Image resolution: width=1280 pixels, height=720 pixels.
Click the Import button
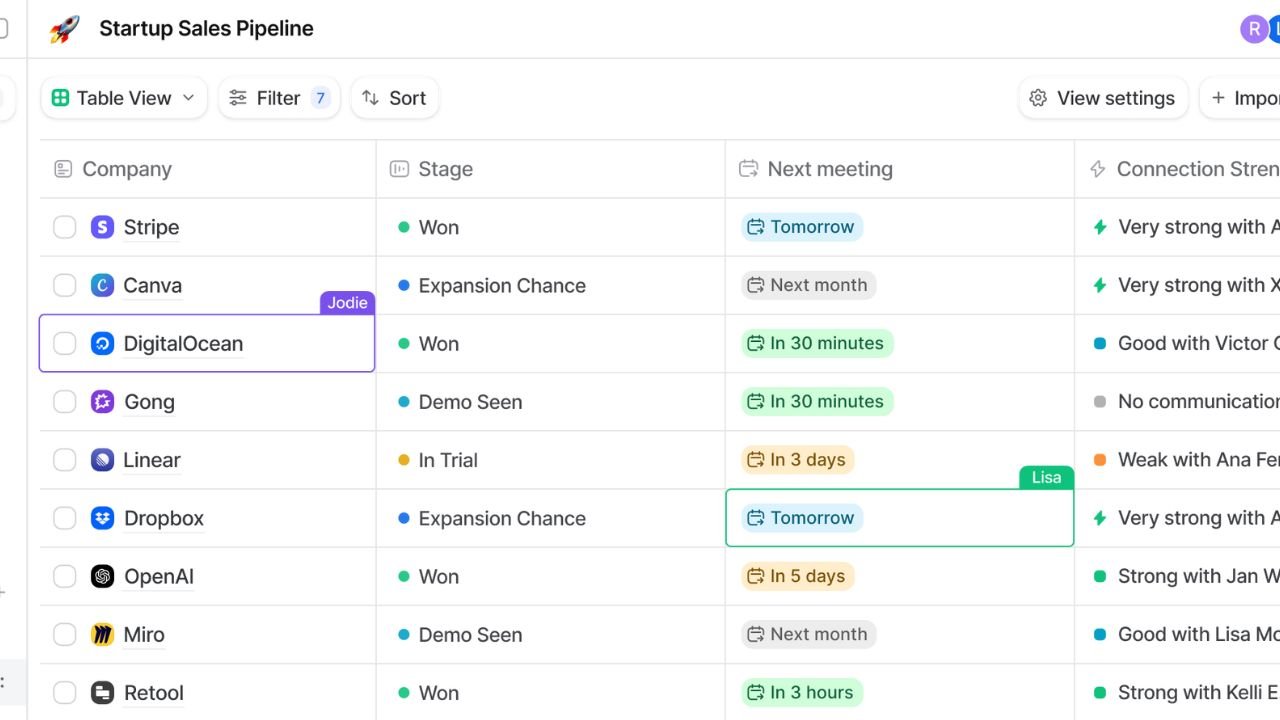click(1248, 97)
